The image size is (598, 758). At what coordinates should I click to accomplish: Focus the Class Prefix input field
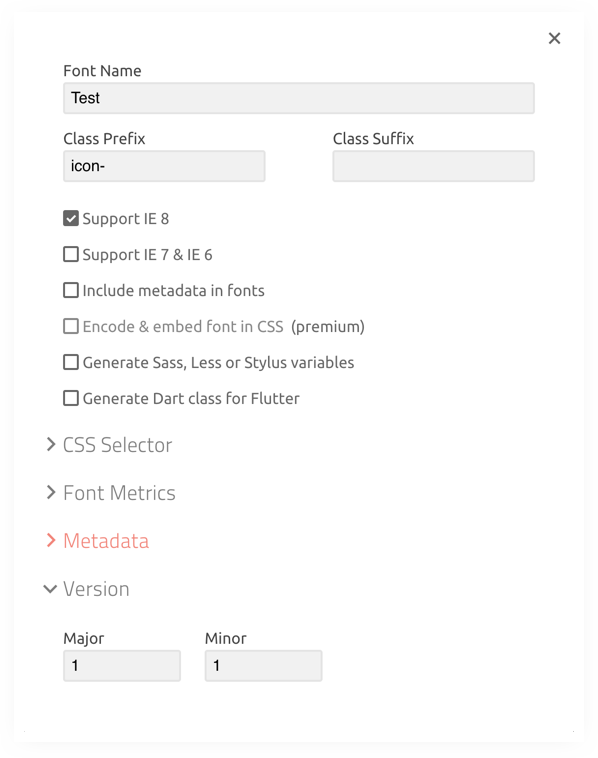tap(164, 166)
